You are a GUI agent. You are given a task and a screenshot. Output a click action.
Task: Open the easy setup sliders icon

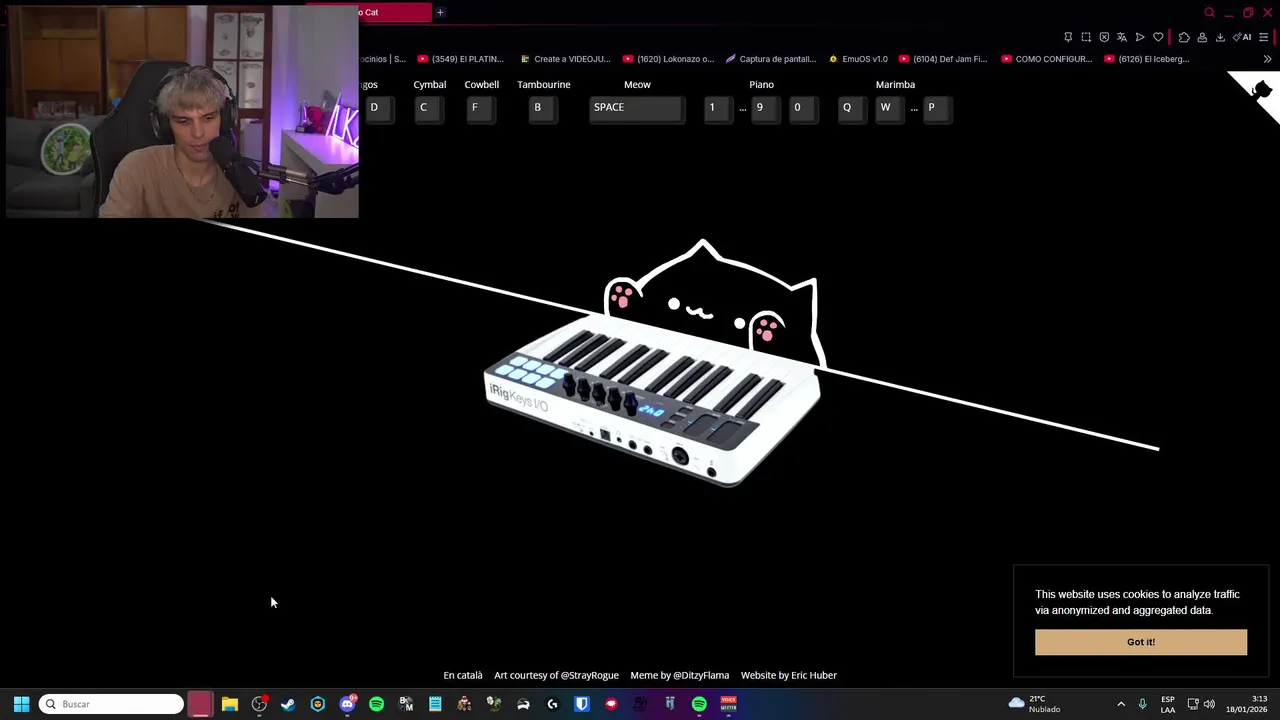tap(1264, 37)
